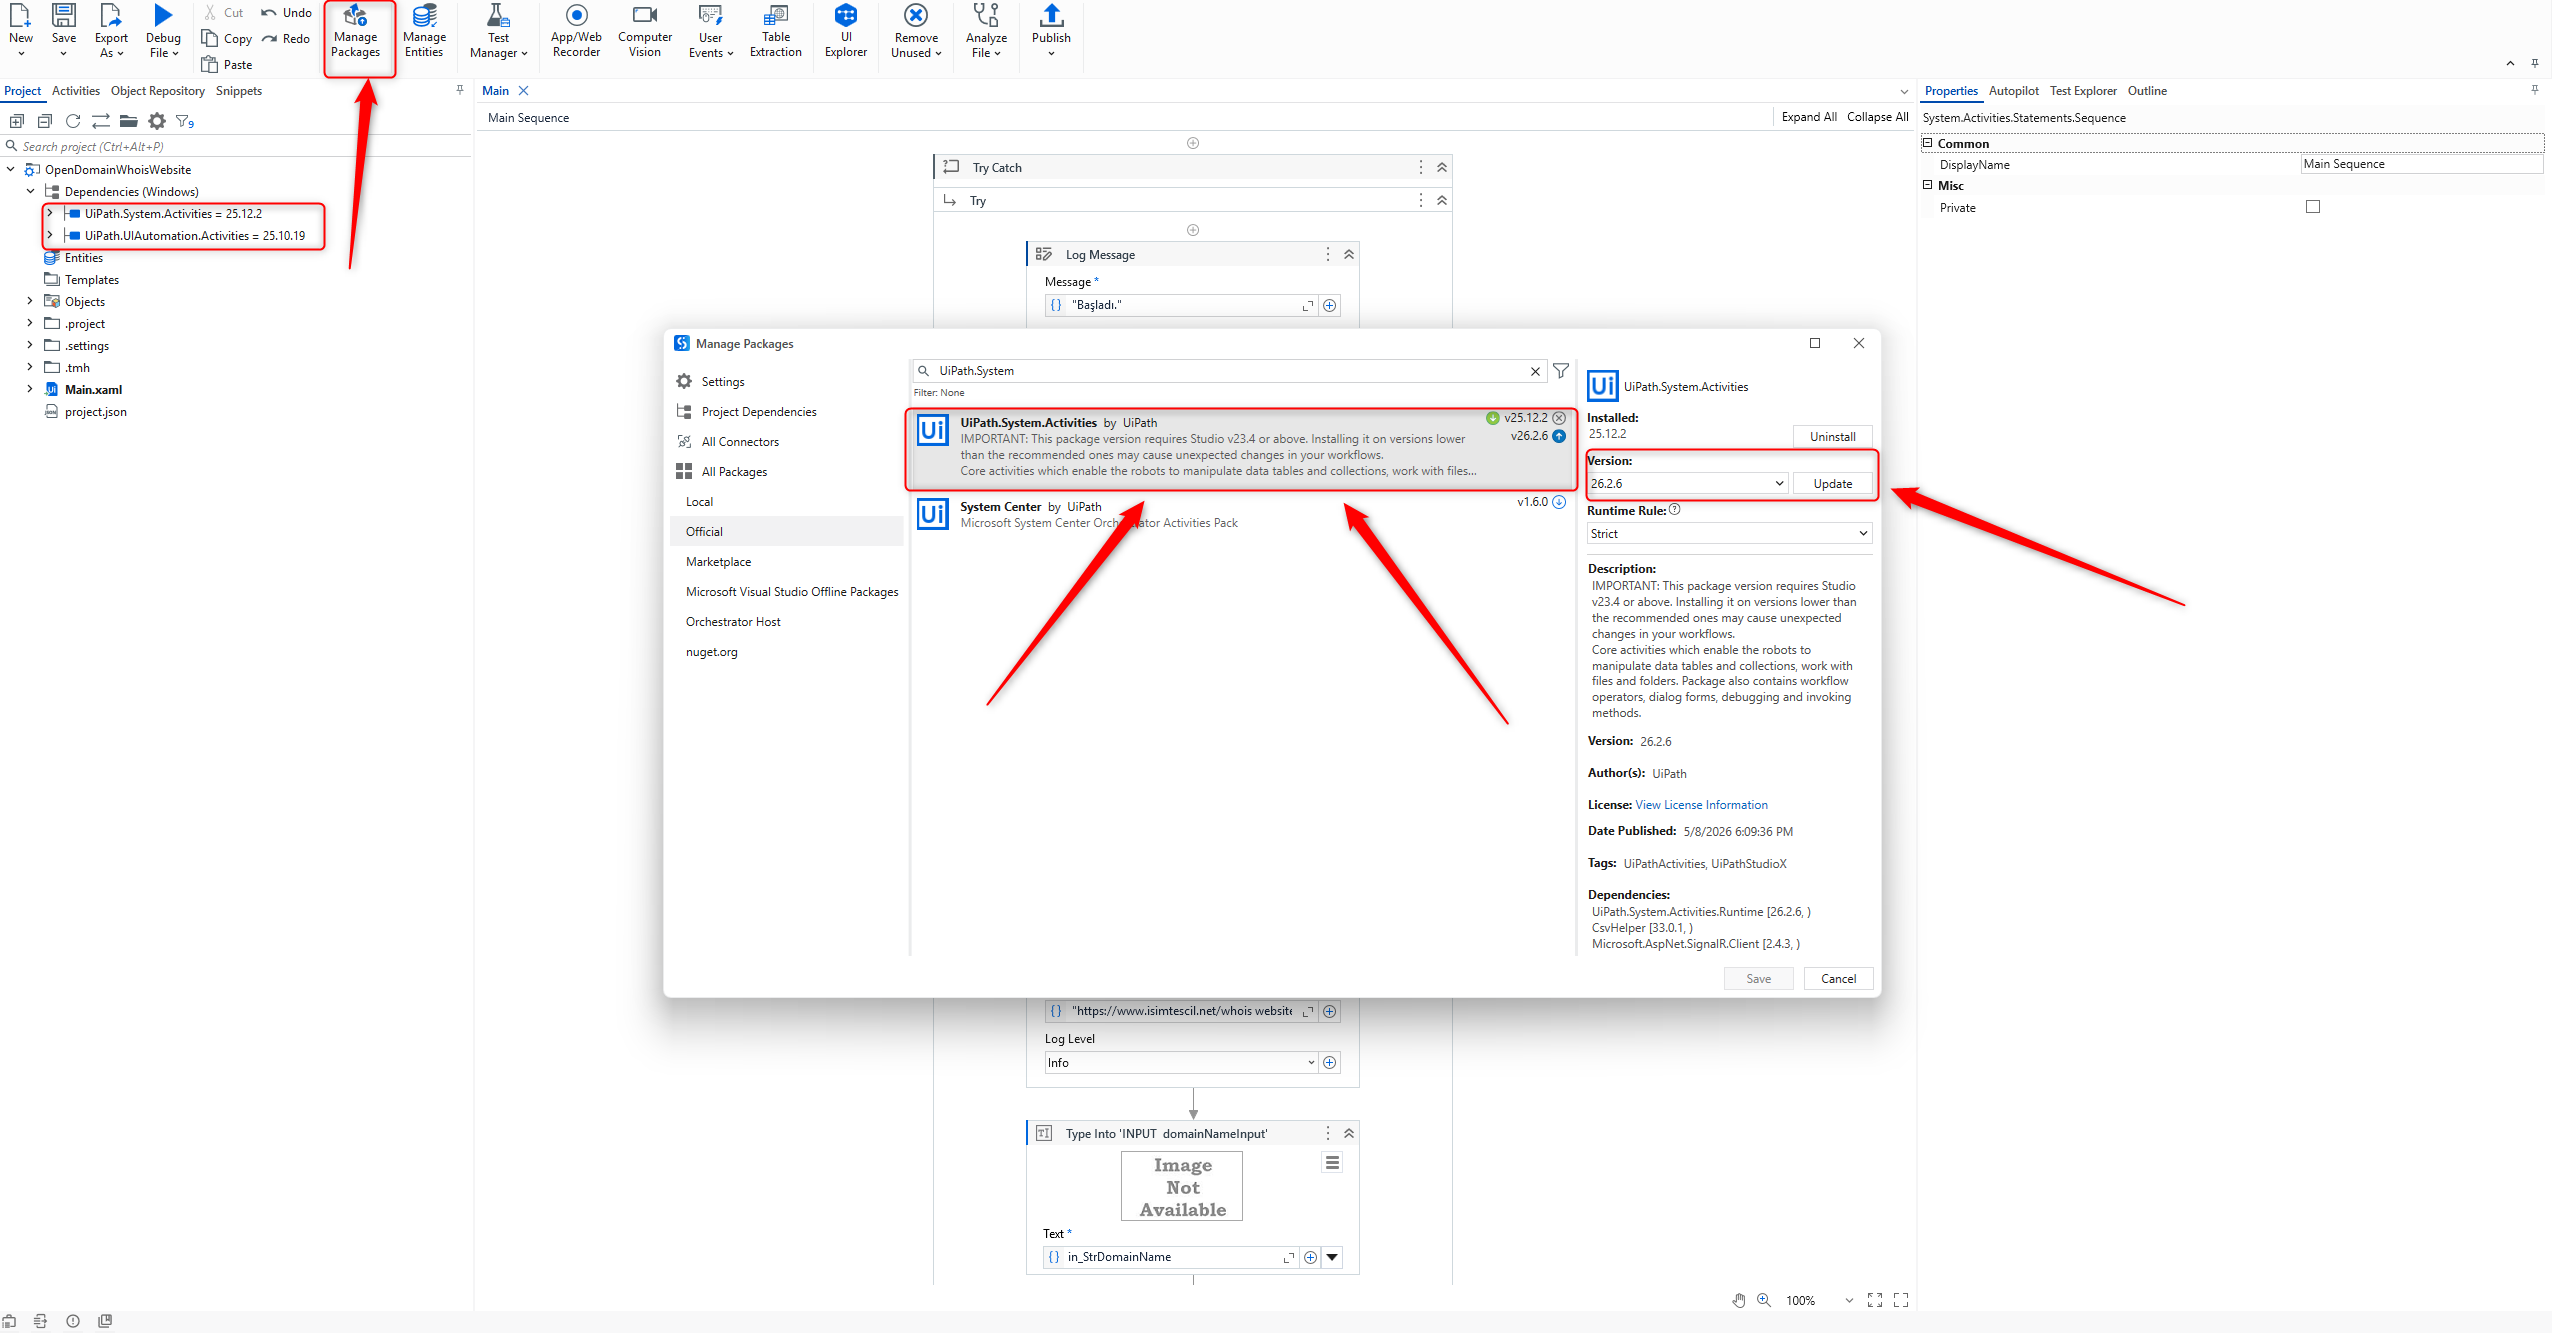The width and height of the screenshot is (2552, 1333).
Task: Open the Publish dropdown
Action: [x=1051, y=54]
